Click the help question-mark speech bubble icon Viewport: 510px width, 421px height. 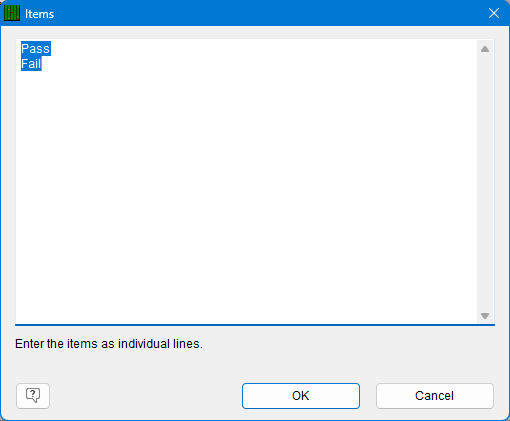(33, 396)
